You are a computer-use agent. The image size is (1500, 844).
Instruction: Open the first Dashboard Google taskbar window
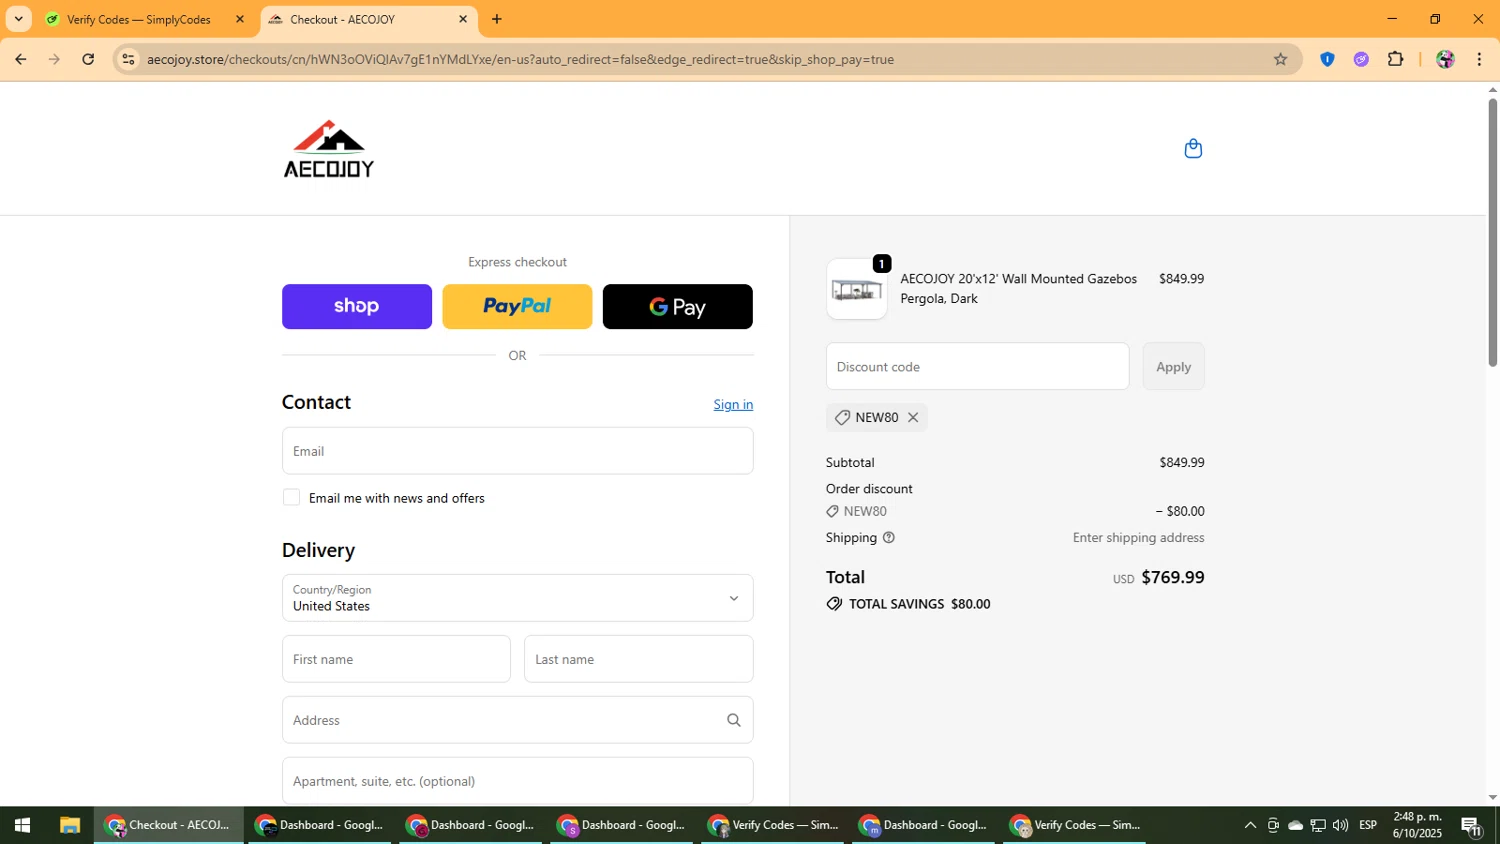(x=320, y=825)
